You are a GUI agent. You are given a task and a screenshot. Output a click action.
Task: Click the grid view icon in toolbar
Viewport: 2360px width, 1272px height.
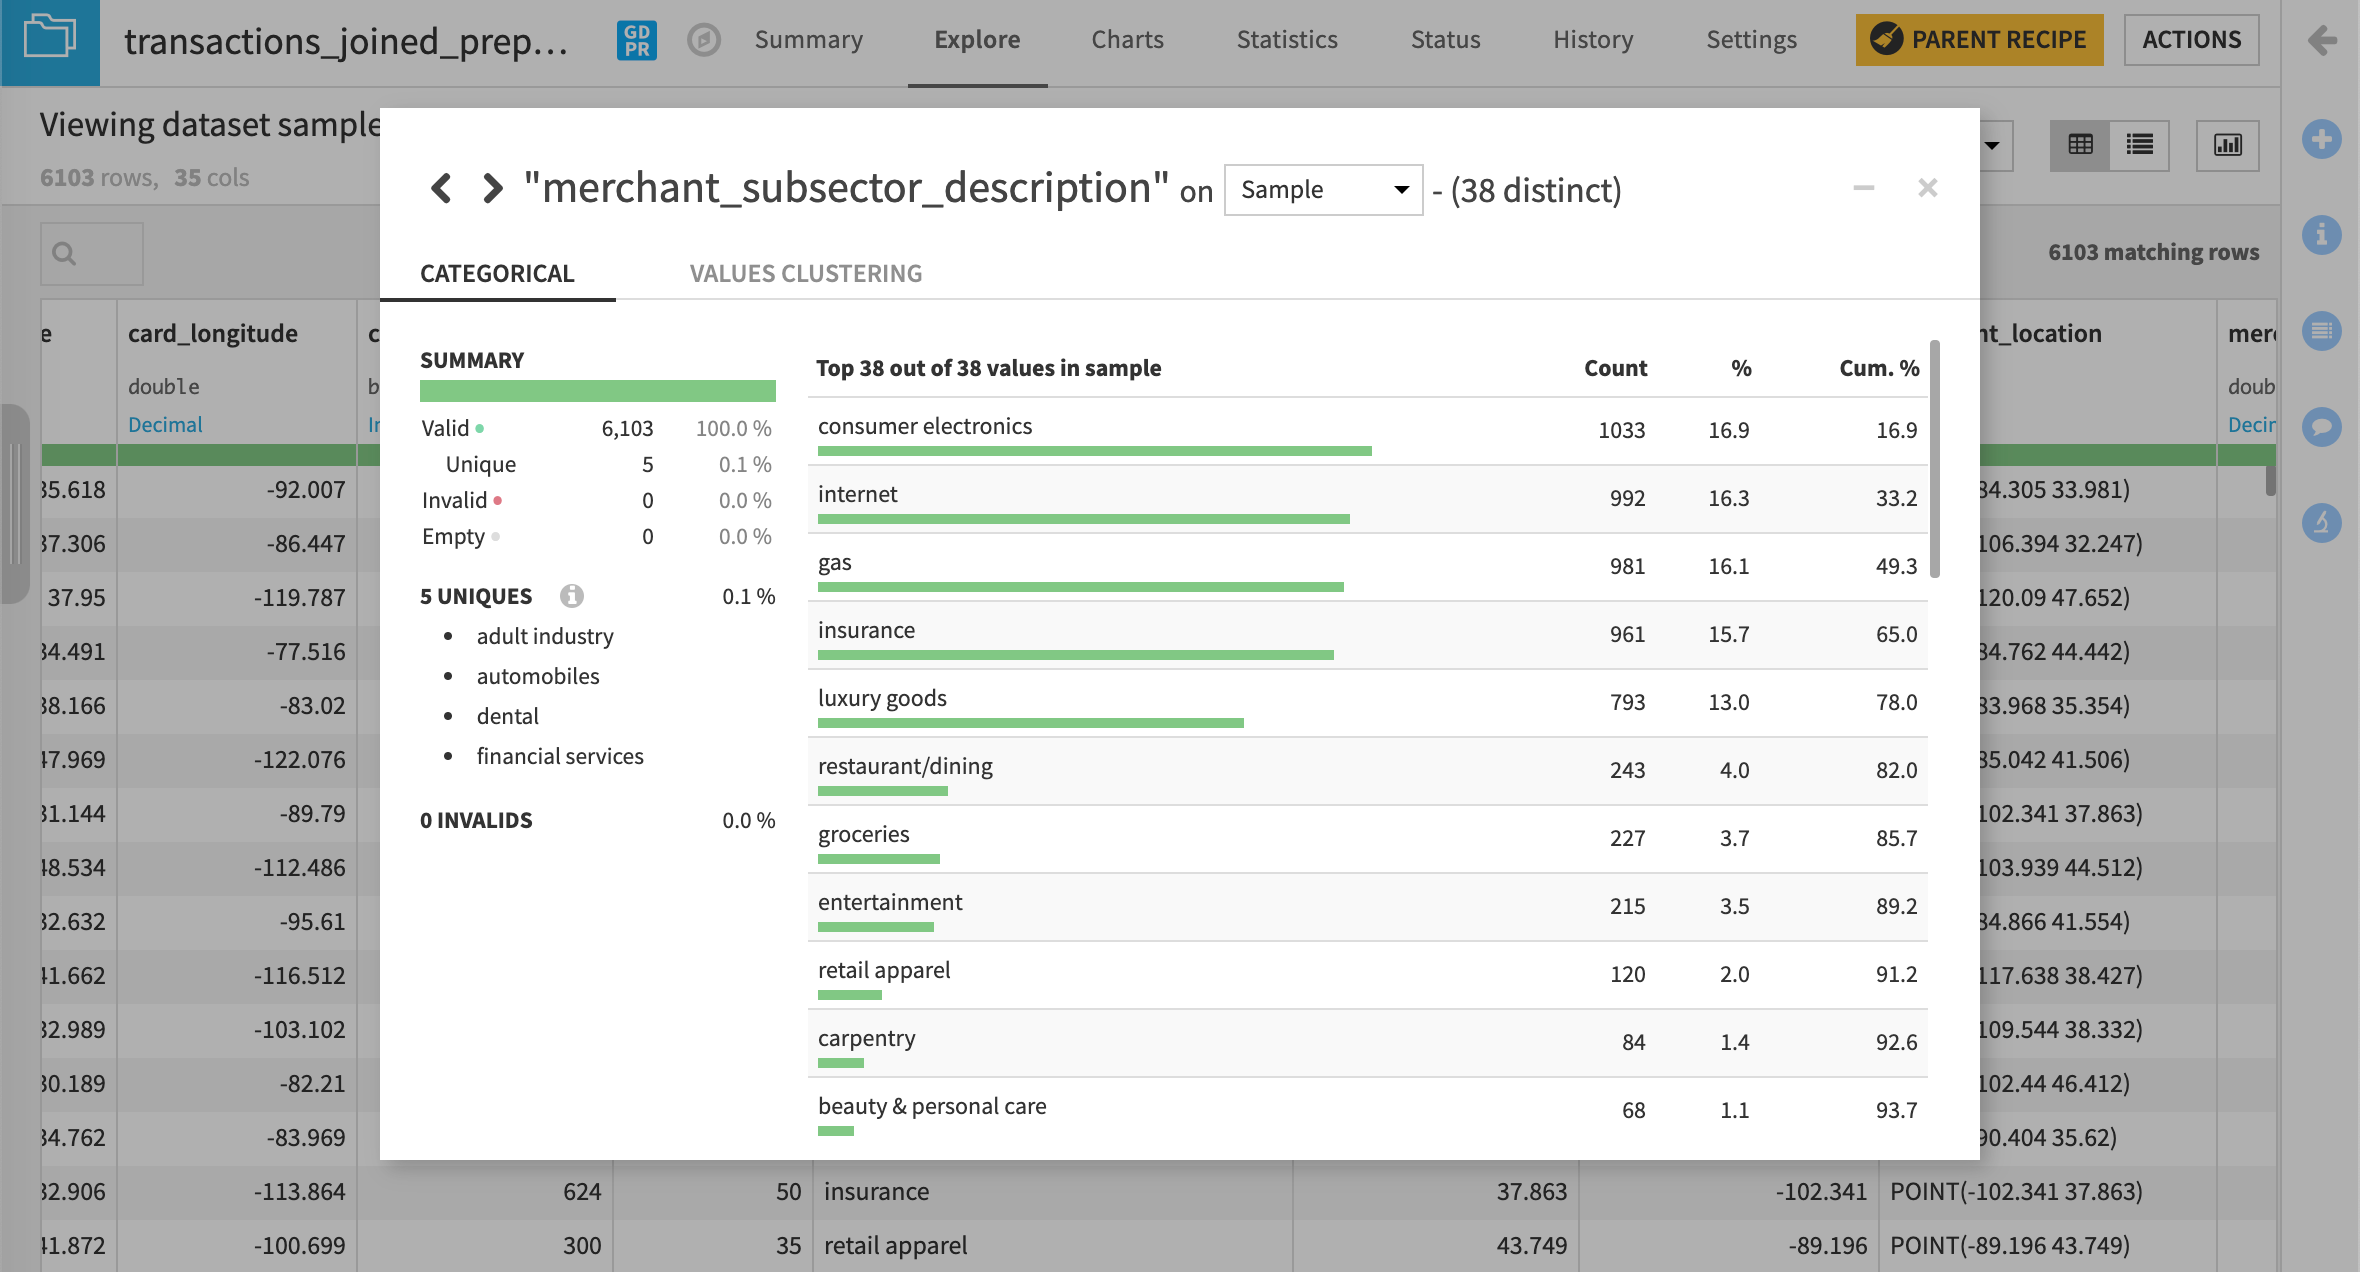click(x=2080, y=144)
